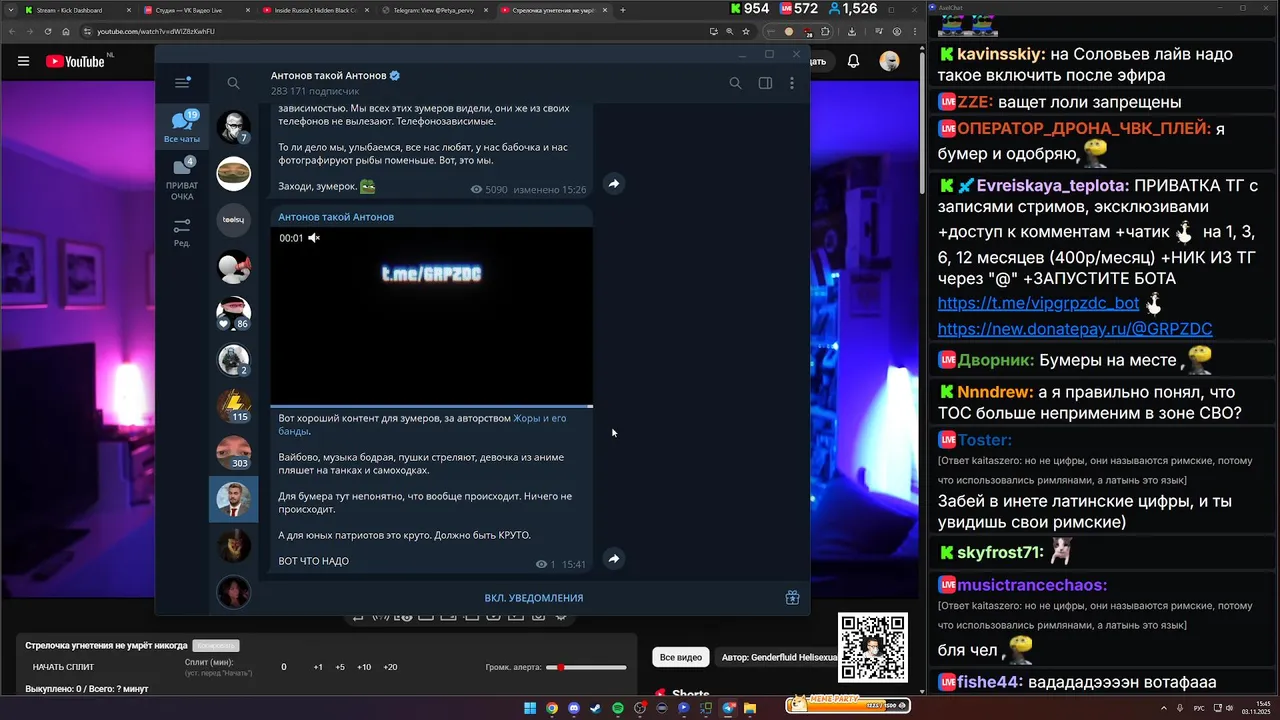Screen dimensions: 1280x720
Task: Open the chat with badge 7
Action: pyautogui.click(x=234, y=127)
